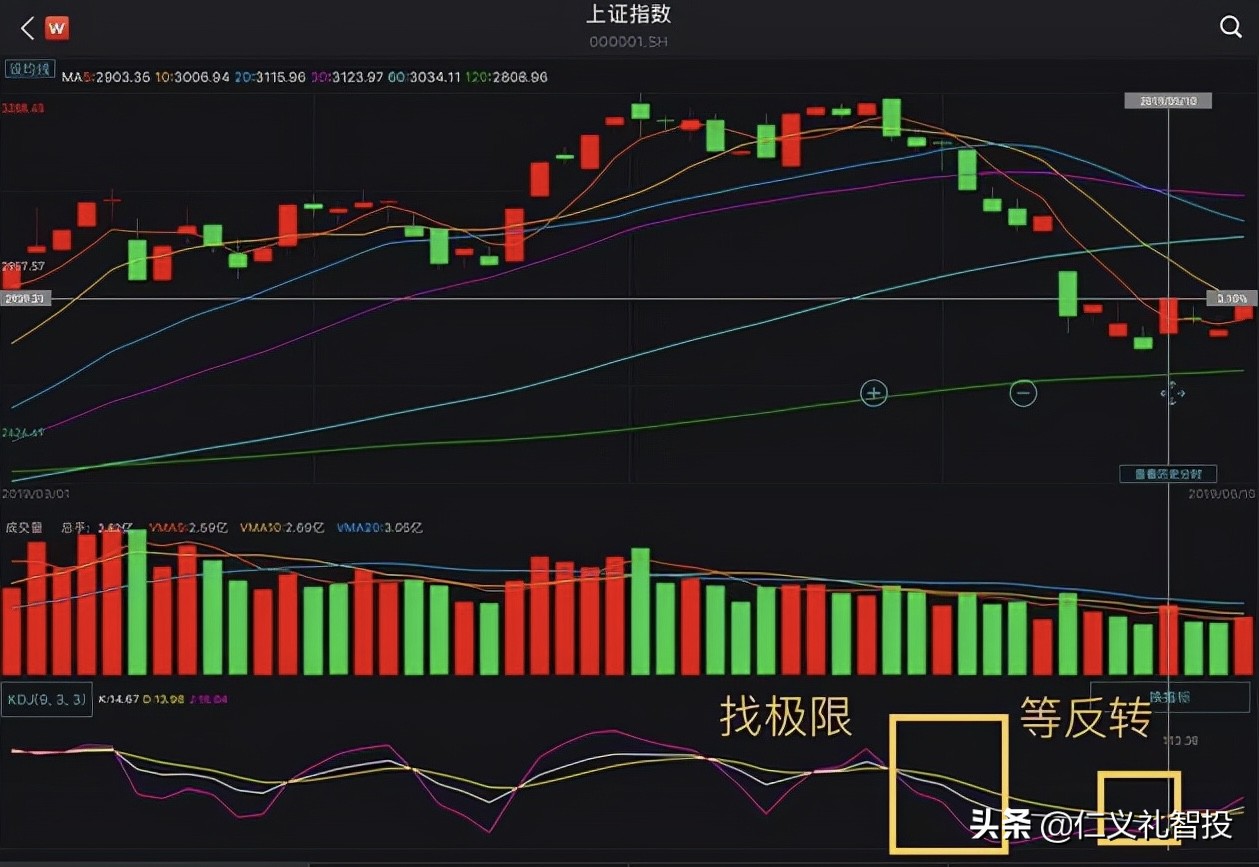Image resolution: width=1259 pixels, height=867 pixels.
Task: Expand the KDJ(9,3,3) indicator selector
Action: click(45, 700)
